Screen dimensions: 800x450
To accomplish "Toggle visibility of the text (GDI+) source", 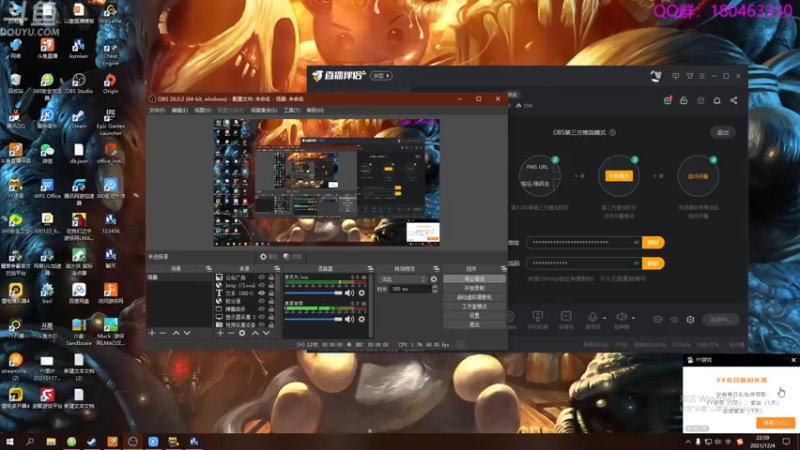I will (262, 293).
